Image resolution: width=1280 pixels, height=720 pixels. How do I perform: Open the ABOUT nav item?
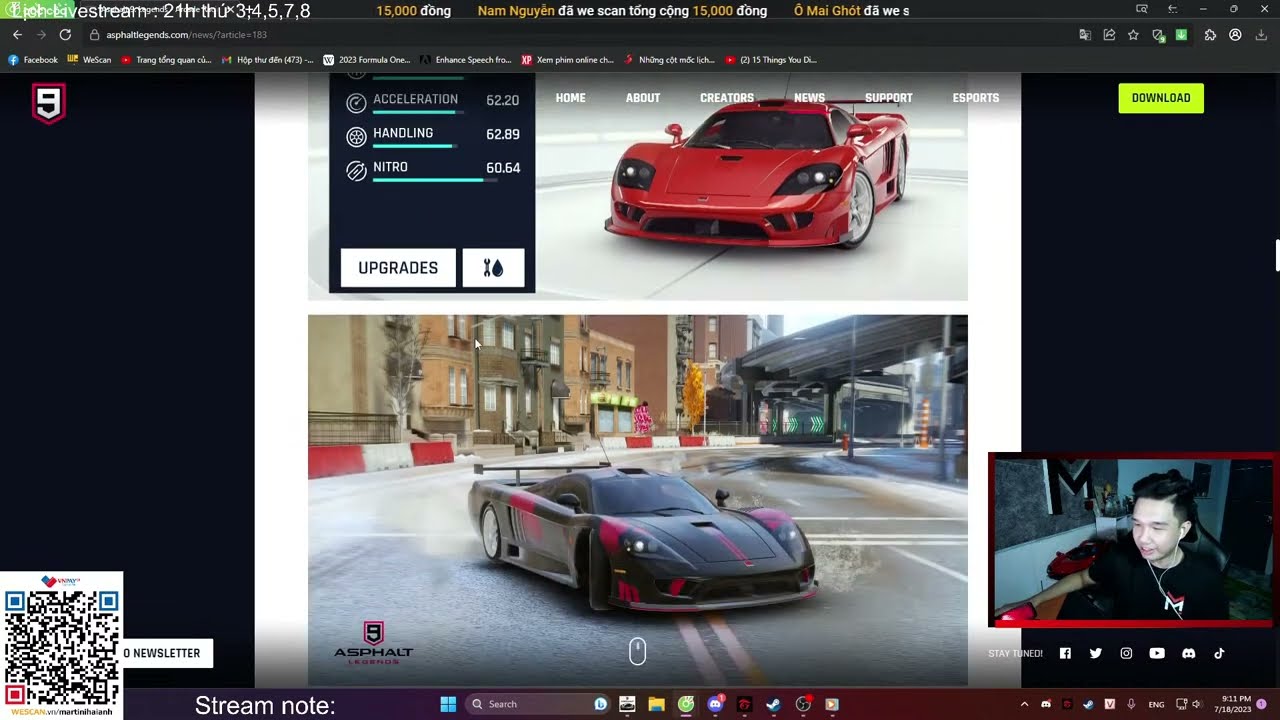pos(643,98)
